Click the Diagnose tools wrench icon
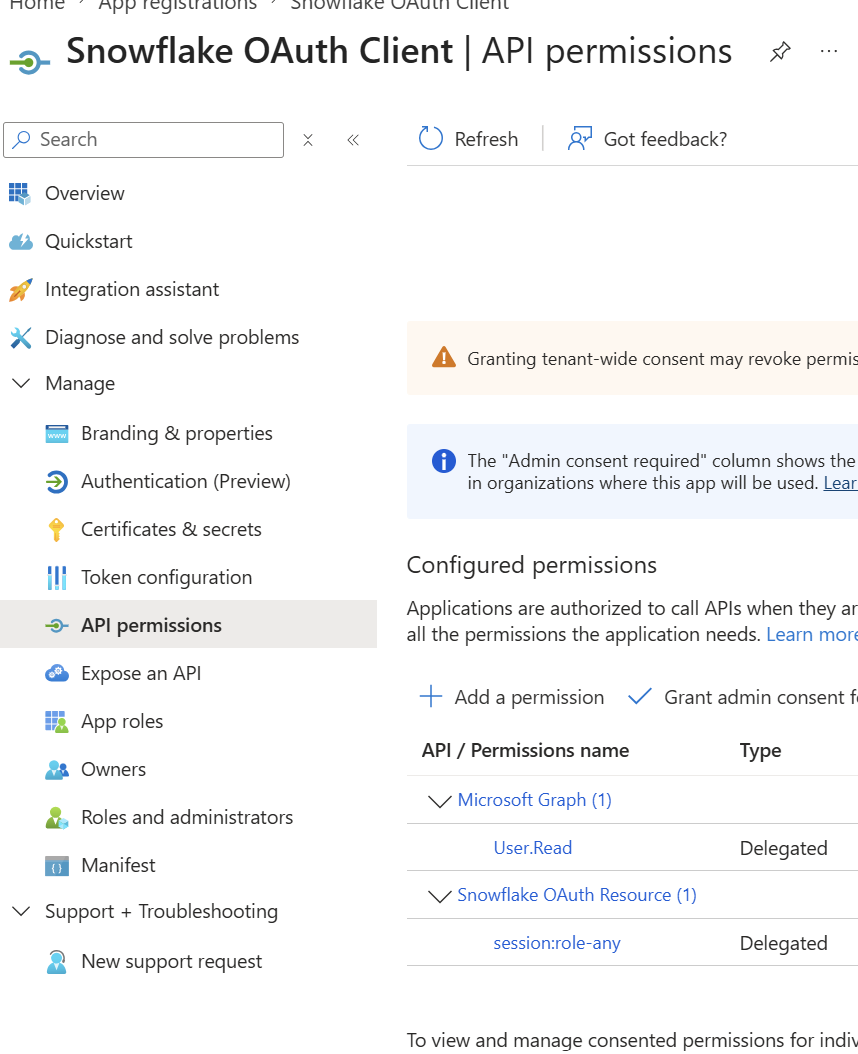This screenshot has height=1054, width=858. coord(21,337)
